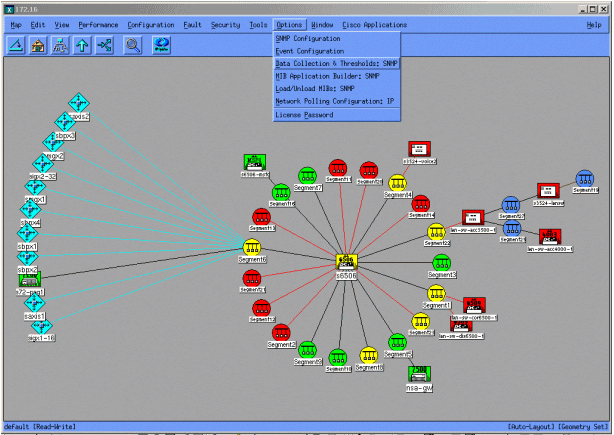Select the sbpx2 cyan diamond node
The height and width of the screenshot is (435, 614).
[27, 258]
